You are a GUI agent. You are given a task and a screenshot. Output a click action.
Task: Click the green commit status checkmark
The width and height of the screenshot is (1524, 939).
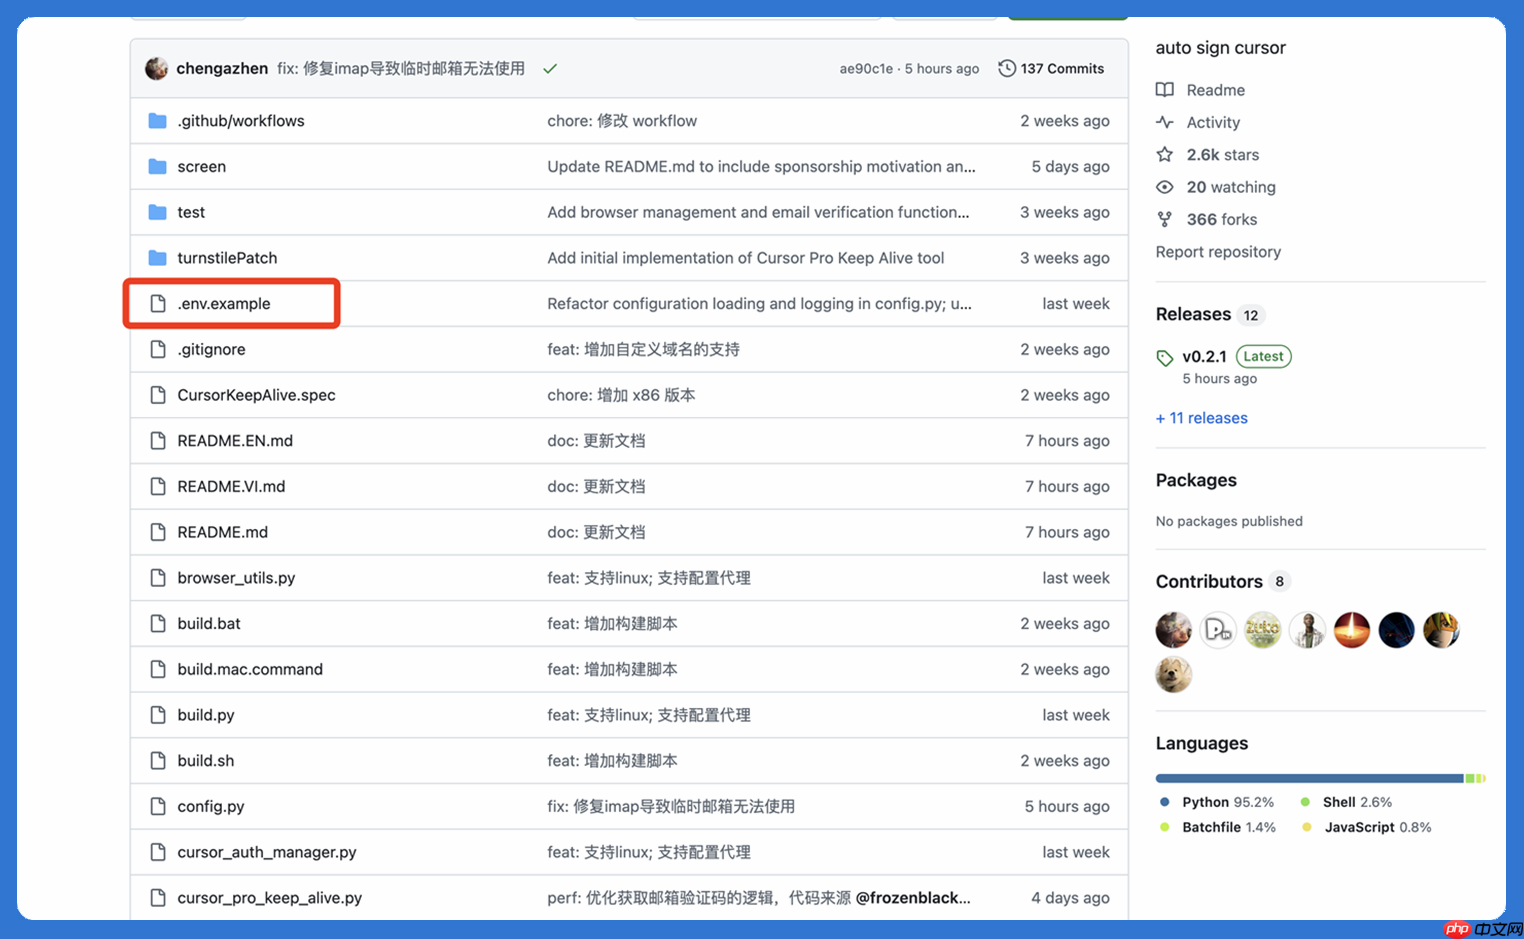(x=550, y=69)
